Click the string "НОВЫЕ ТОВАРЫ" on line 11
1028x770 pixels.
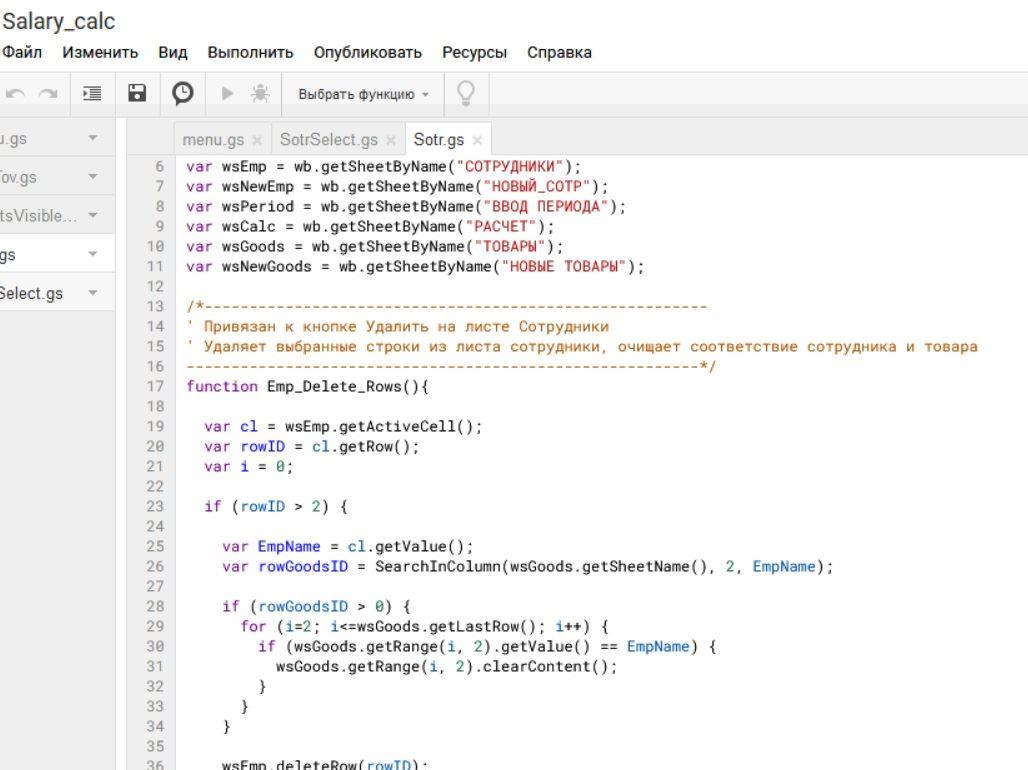pos(564,267)
